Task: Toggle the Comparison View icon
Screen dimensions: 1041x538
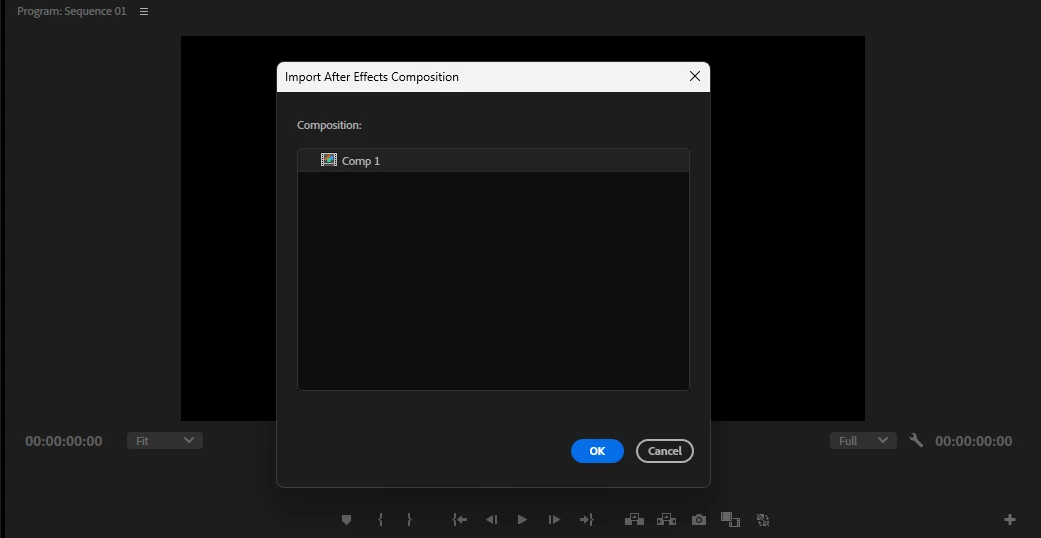Action: point(730,519)
